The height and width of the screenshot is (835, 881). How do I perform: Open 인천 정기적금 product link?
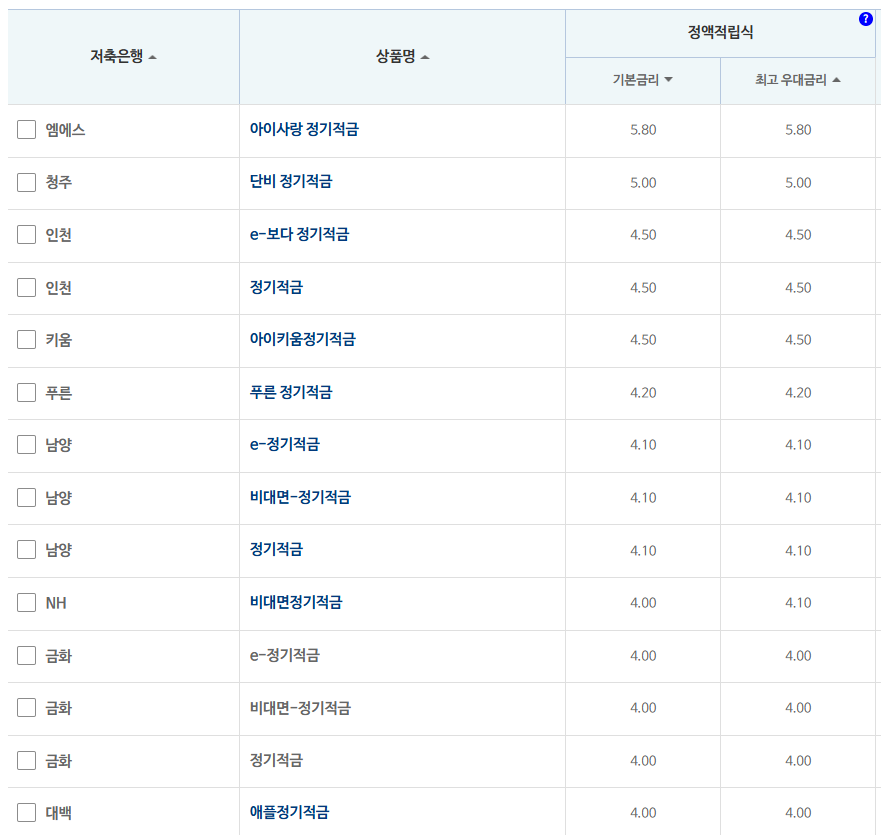[x=276, y=287]
